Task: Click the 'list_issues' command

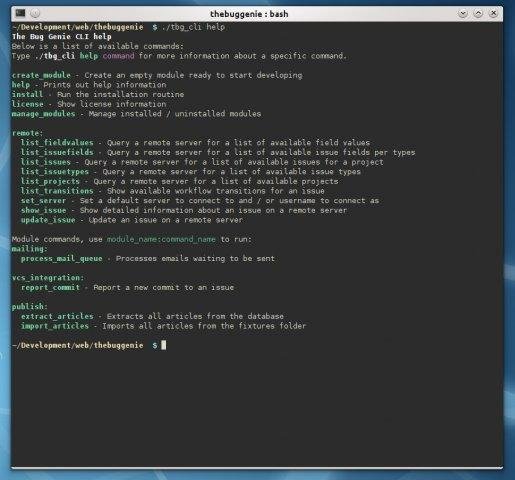Action: click(x=46, y=162)
